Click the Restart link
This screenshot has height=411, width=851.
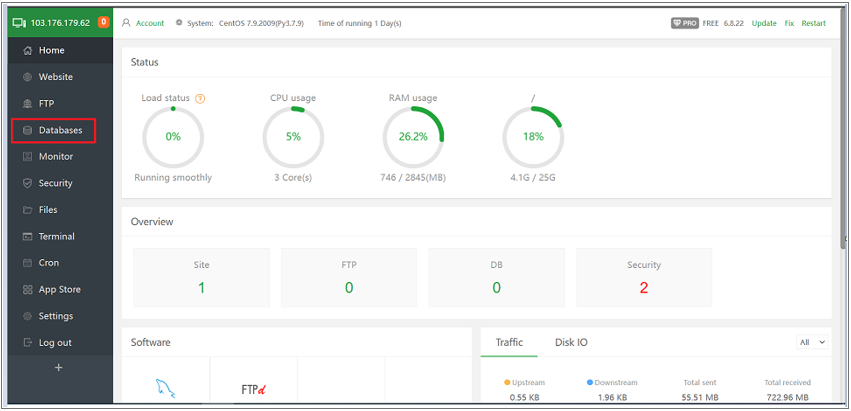pos(814,23)
